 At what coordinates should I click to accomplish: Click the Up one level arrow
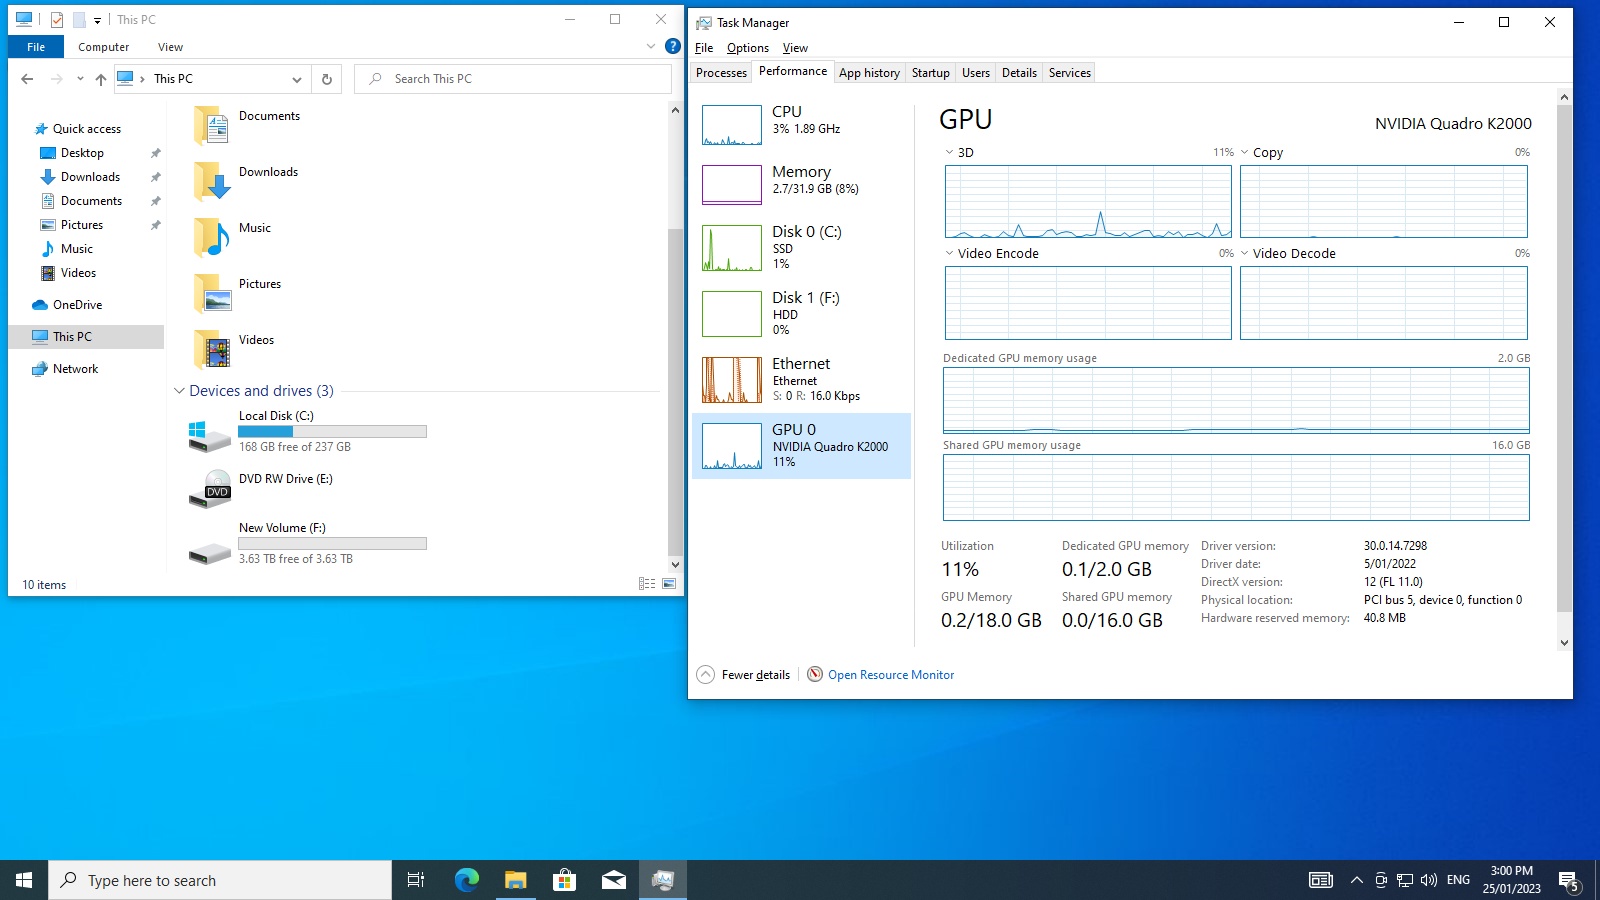click(x=100, y=79)
